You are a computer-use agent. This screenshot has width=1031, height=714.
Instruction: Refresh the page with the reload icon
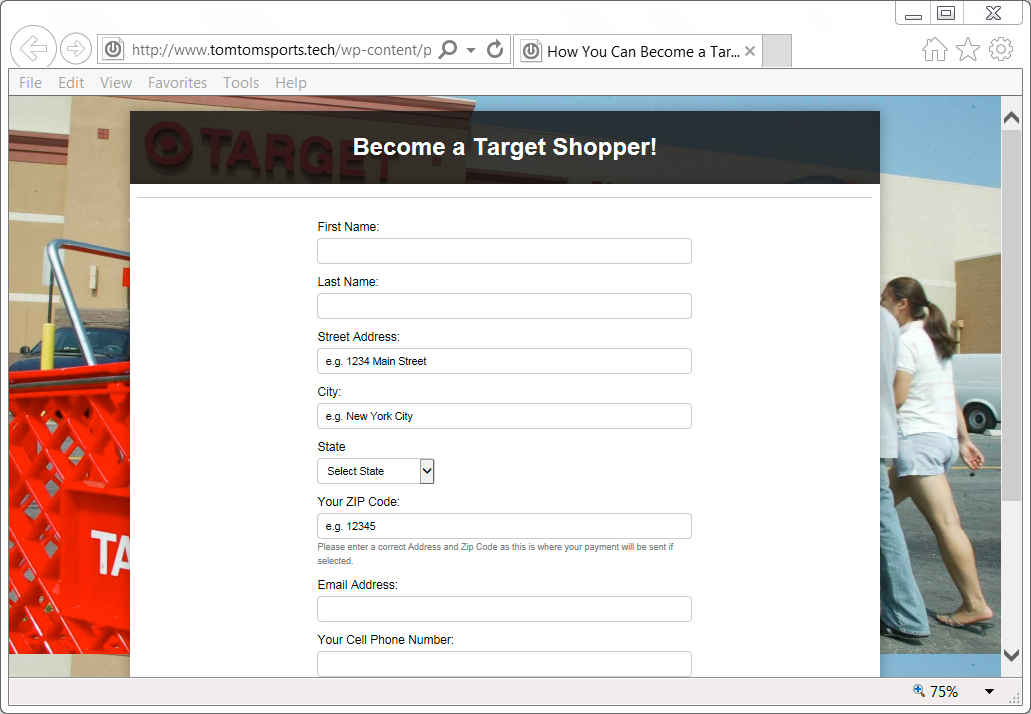pyautogui.click(x=495, y=49)
